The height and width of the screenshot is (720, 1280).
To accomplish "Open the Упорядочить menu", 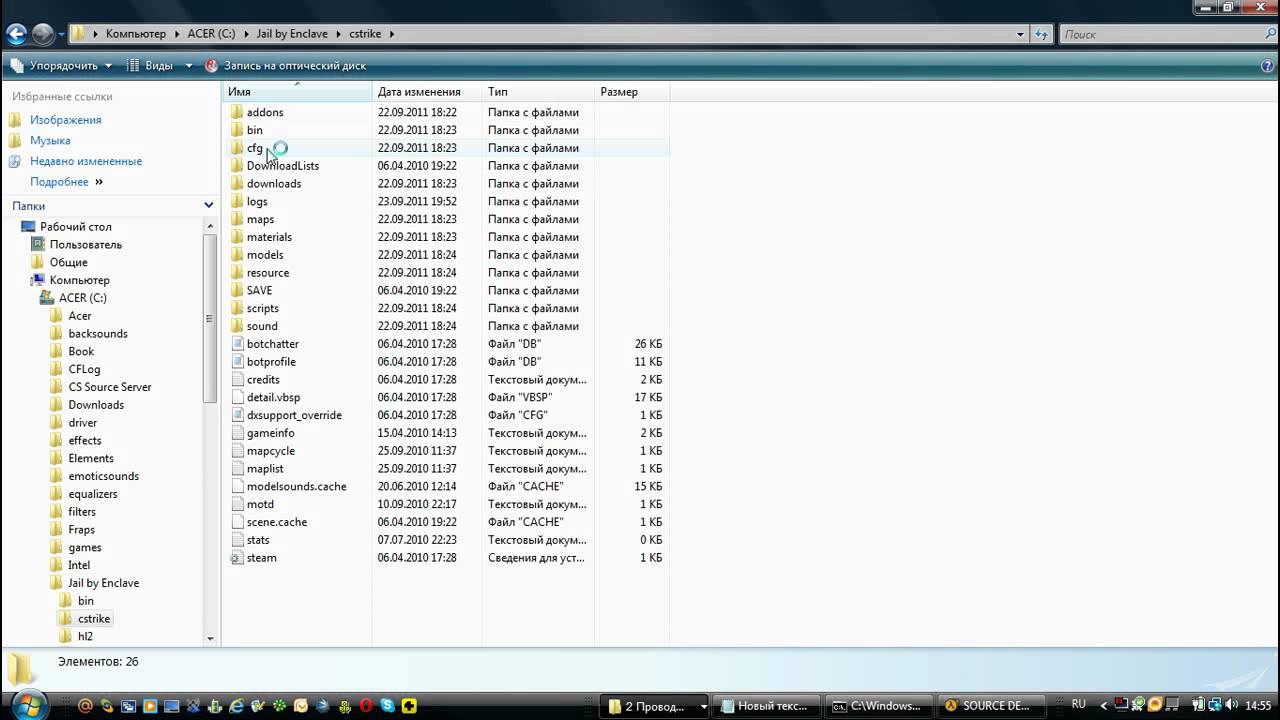I will tap(62, 66).
